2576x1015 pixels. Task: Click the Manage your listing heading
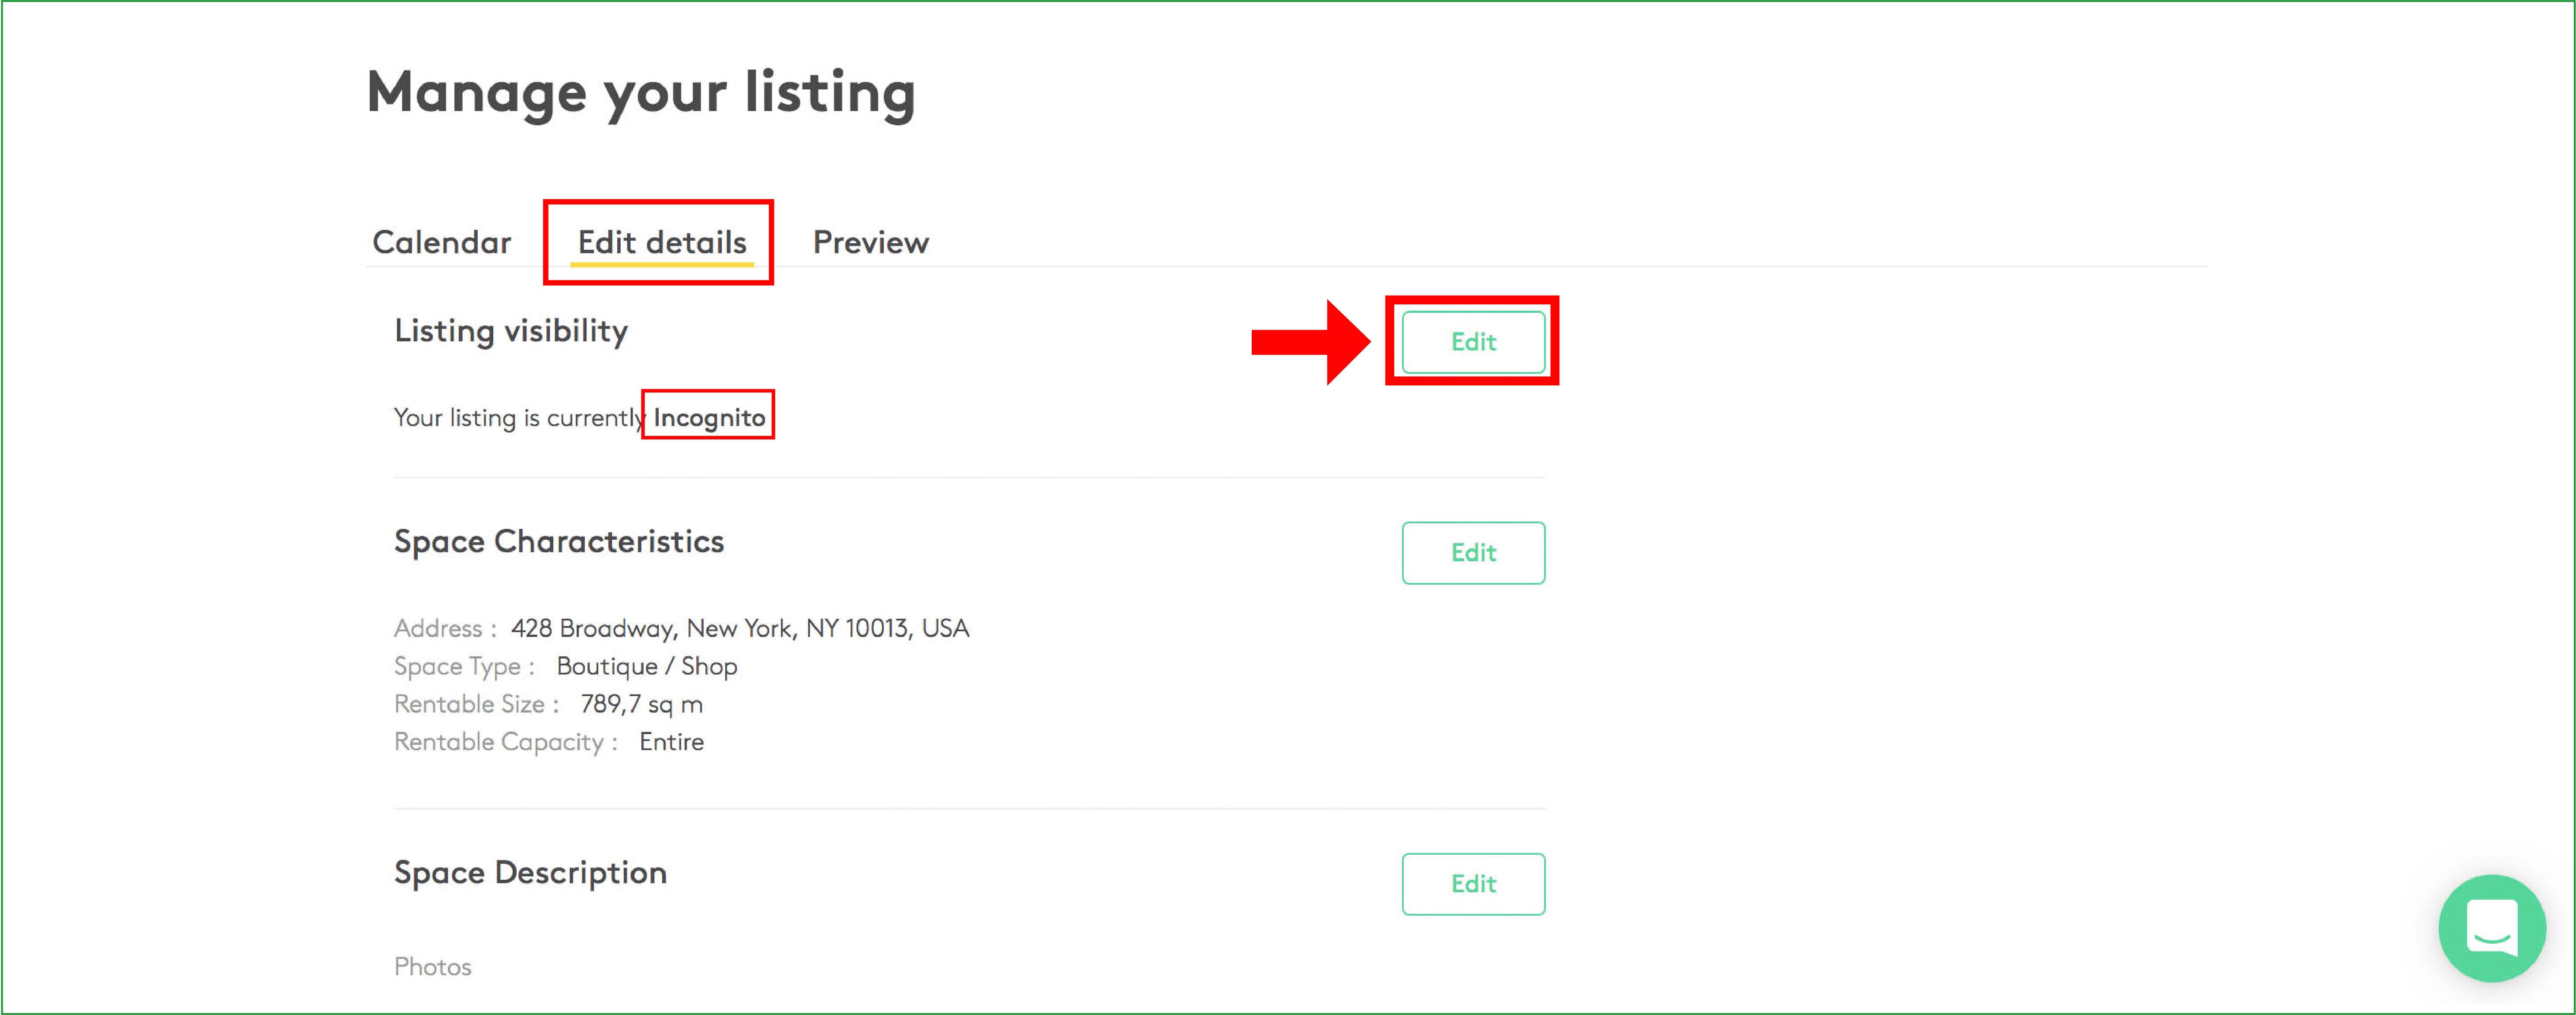pos(641,92)
